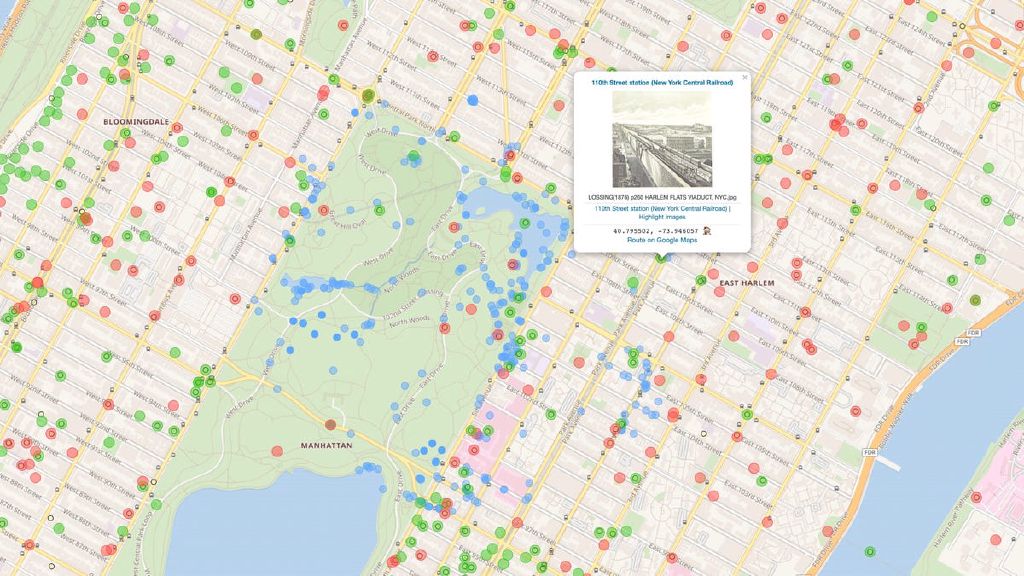Click the brown marker just above the MANHATTAN label
The width and height of the screenshot is (1024, 576).
pyautogui.click(x=330, y=425)
